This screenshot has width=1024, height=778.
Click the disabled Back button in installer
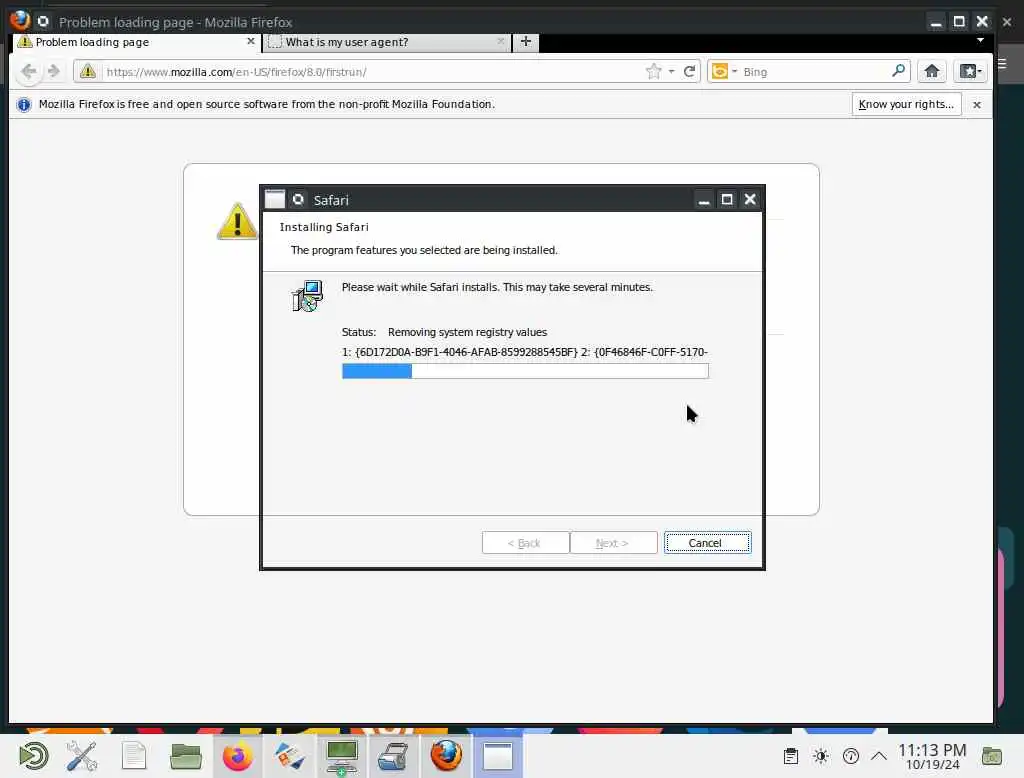click(x=525, y=543)
